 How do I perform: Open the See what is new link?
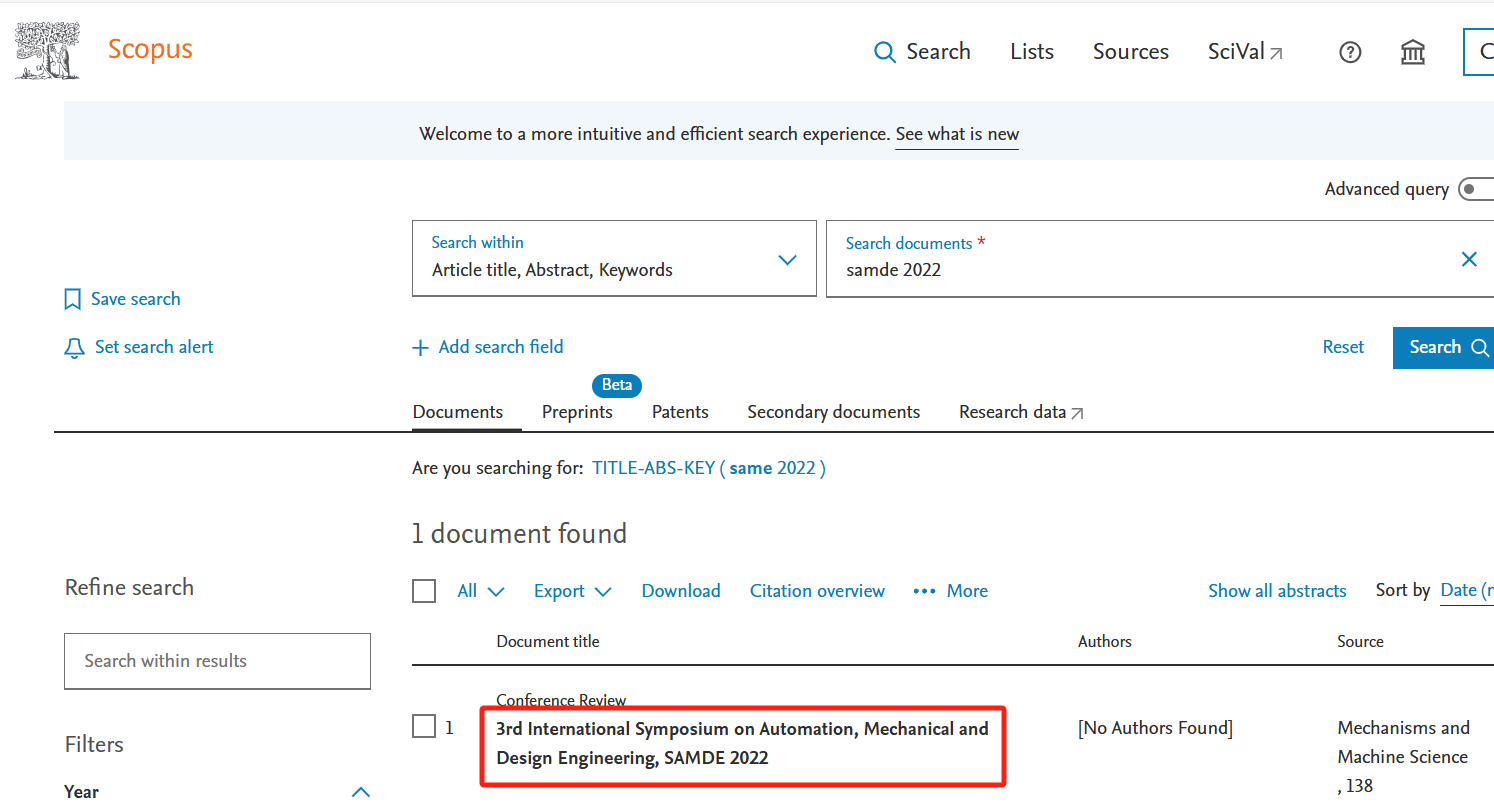coord(957,134)
